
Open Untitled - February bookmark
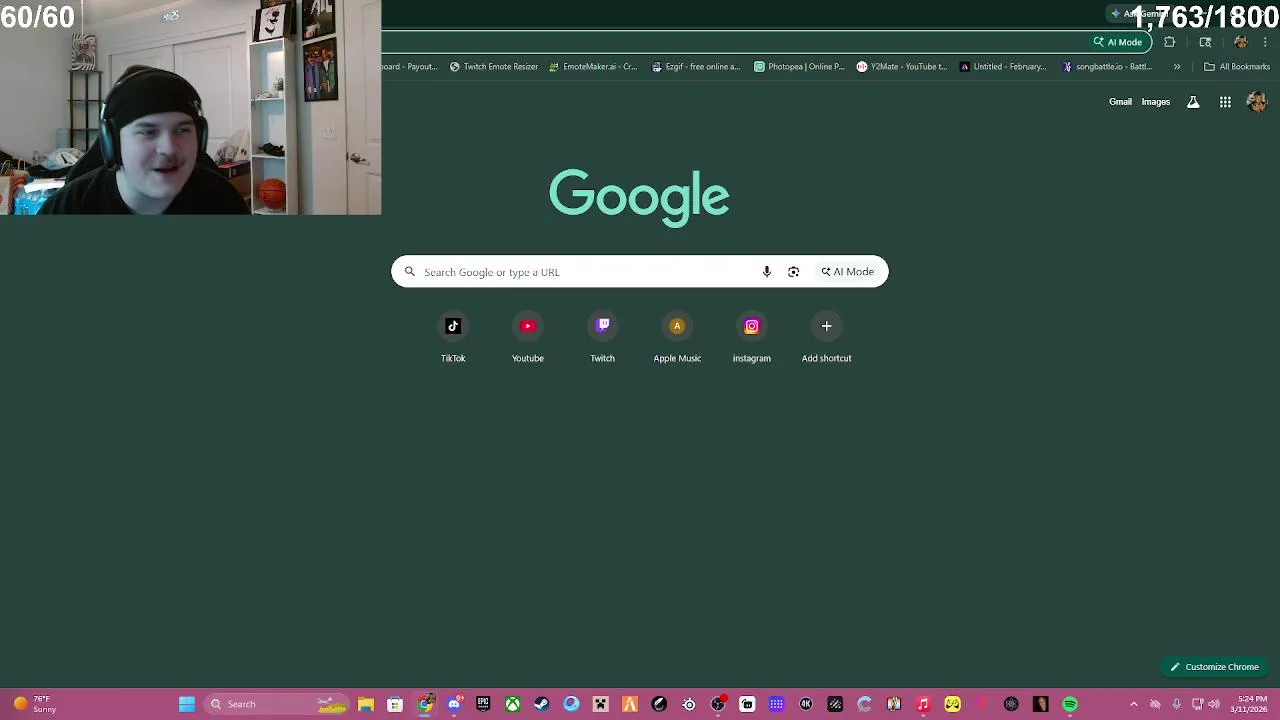coord(1003,67)
